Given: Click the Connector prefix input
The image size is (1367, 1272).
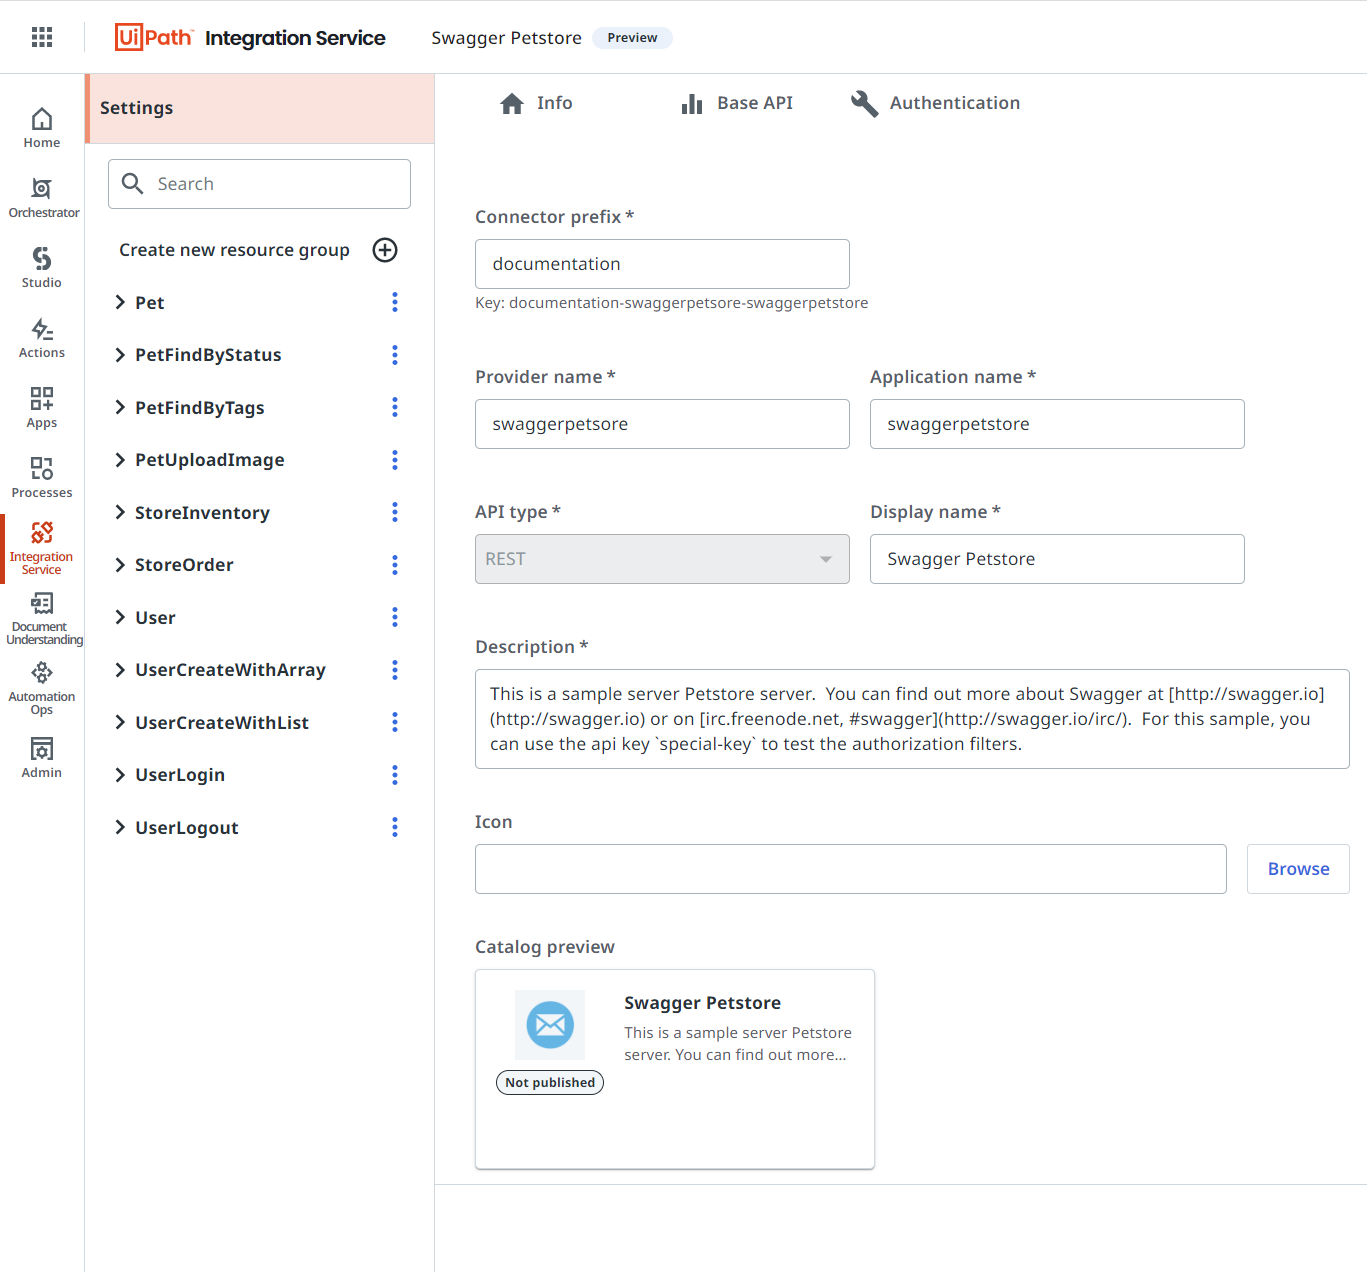Looking at the screenshot, I should (x=662, y=264).
